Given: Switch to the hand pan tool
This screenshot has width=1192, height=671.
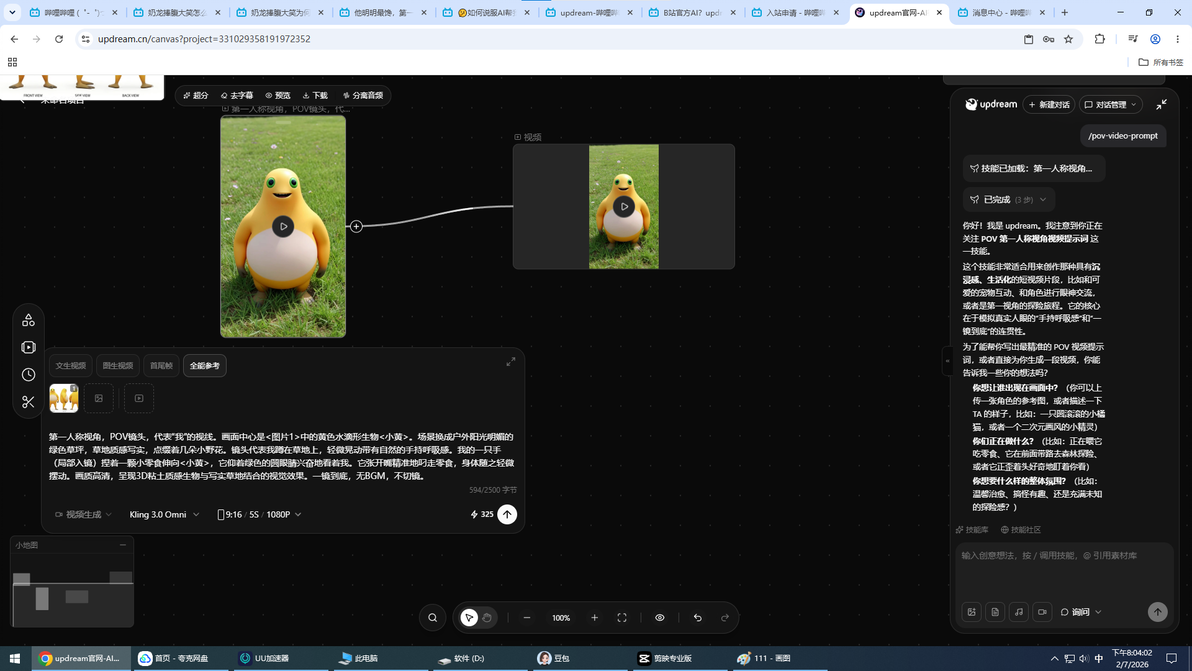Looking at the screenshot, I should [487, 618].
